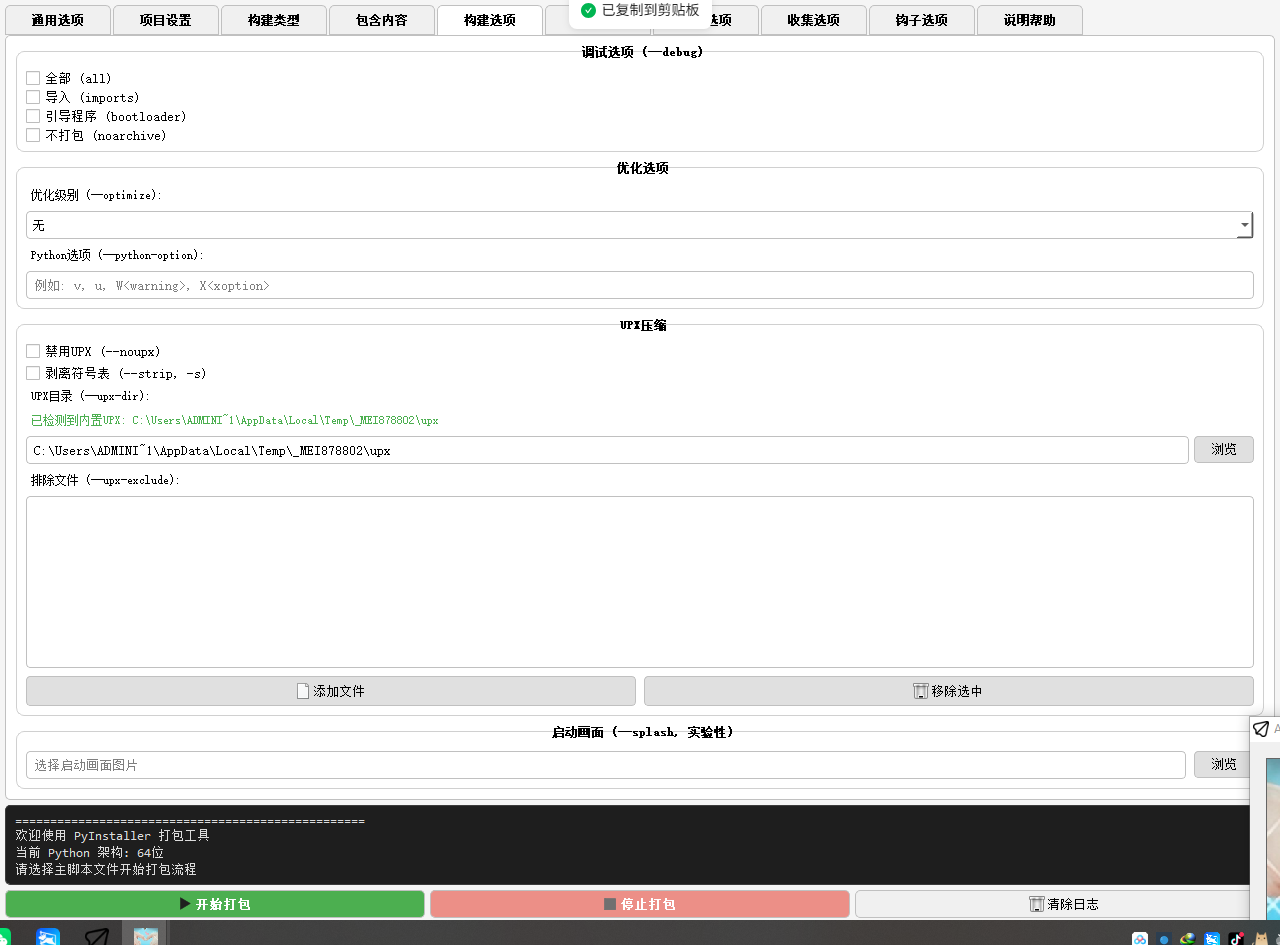Viewport: 1280px width, 945px height.
Task: Switch to the 通用选项 tab
Action: tap(57, 20)
